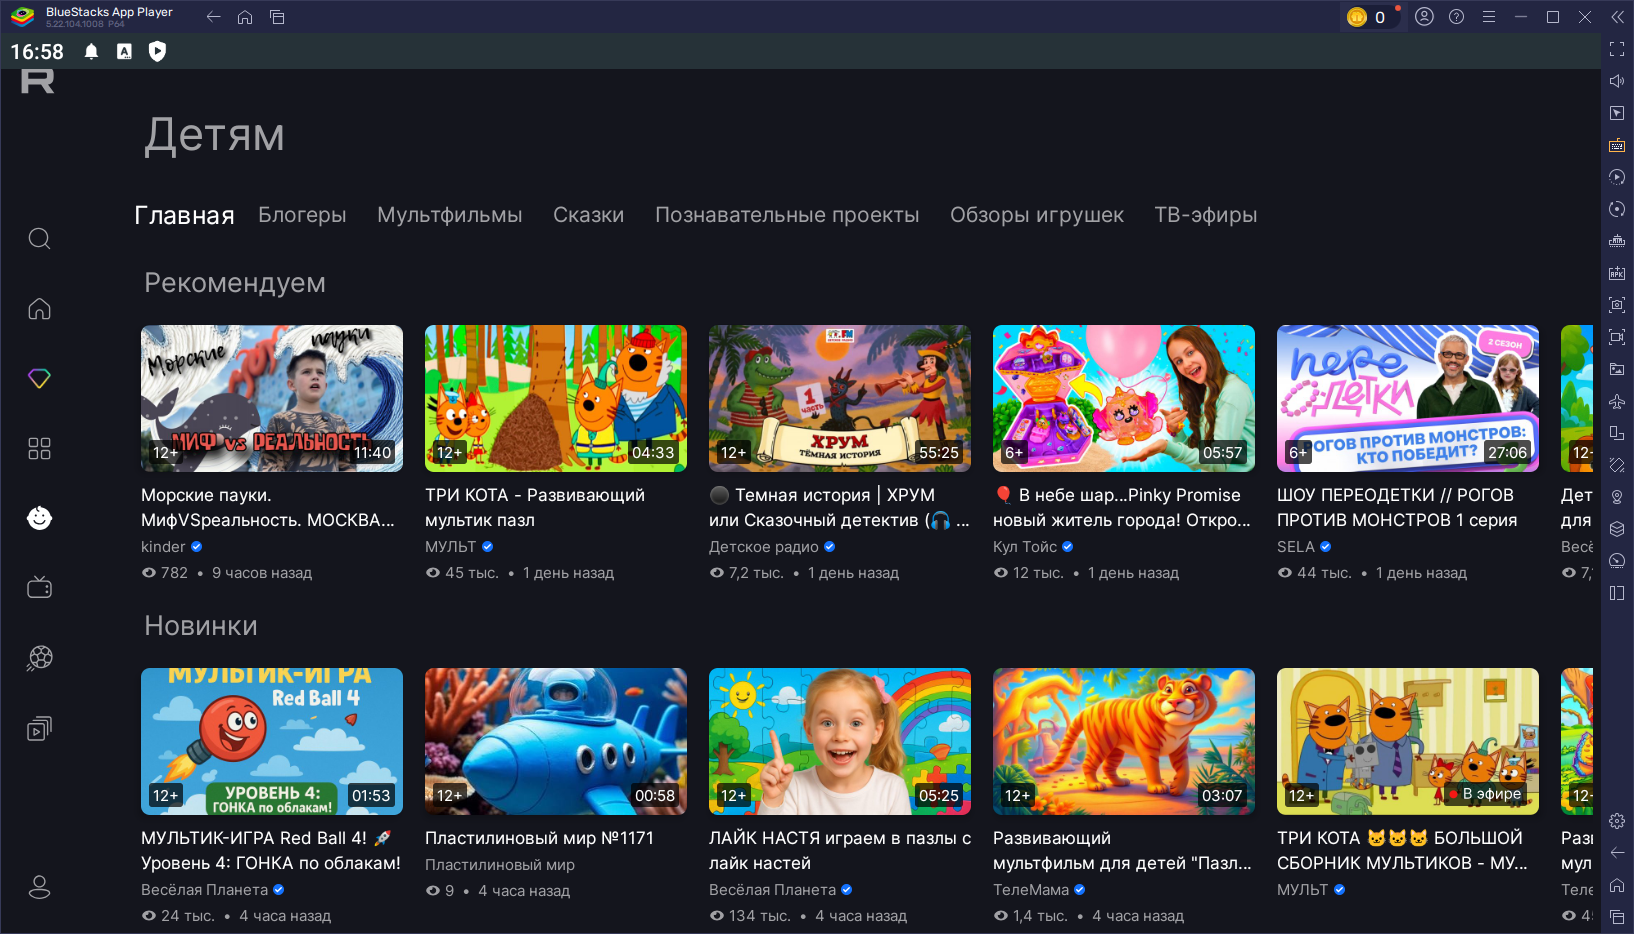This screenshot has height=934, width=1634.
Task: Open the sports soccer ball sidebar icon
Action: [x=39, y=657]
